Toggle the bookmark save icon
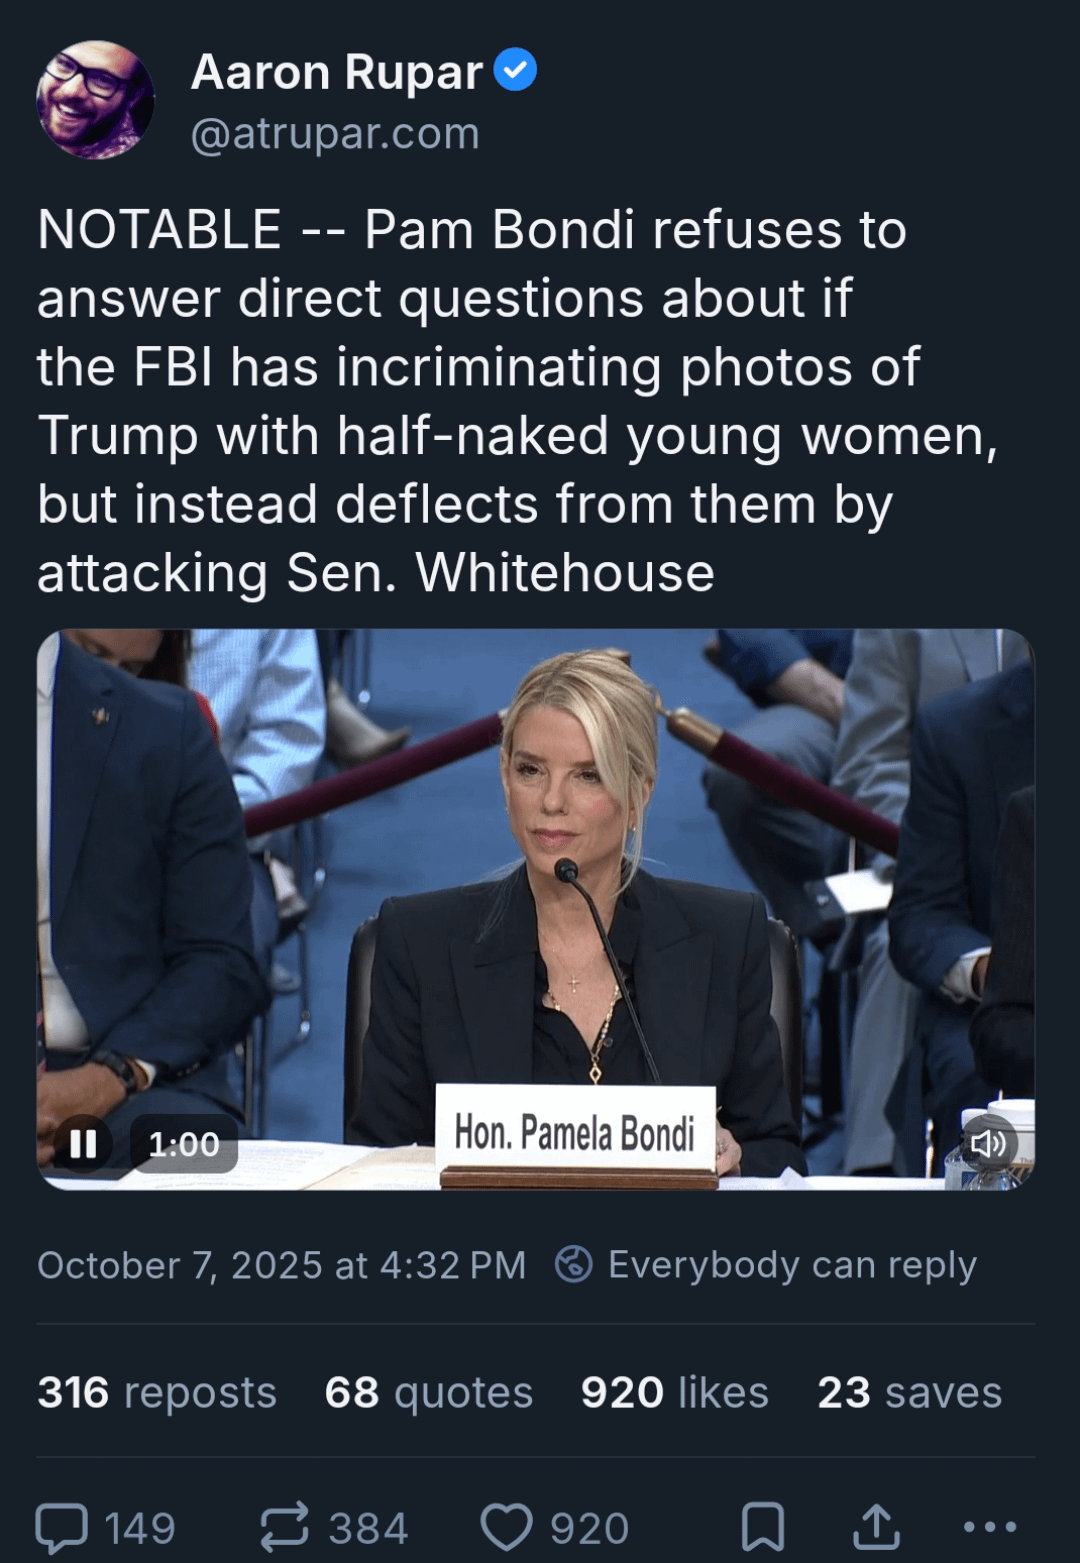The width and height of the screenshot is (1080, 1563). click(762, 1528)
